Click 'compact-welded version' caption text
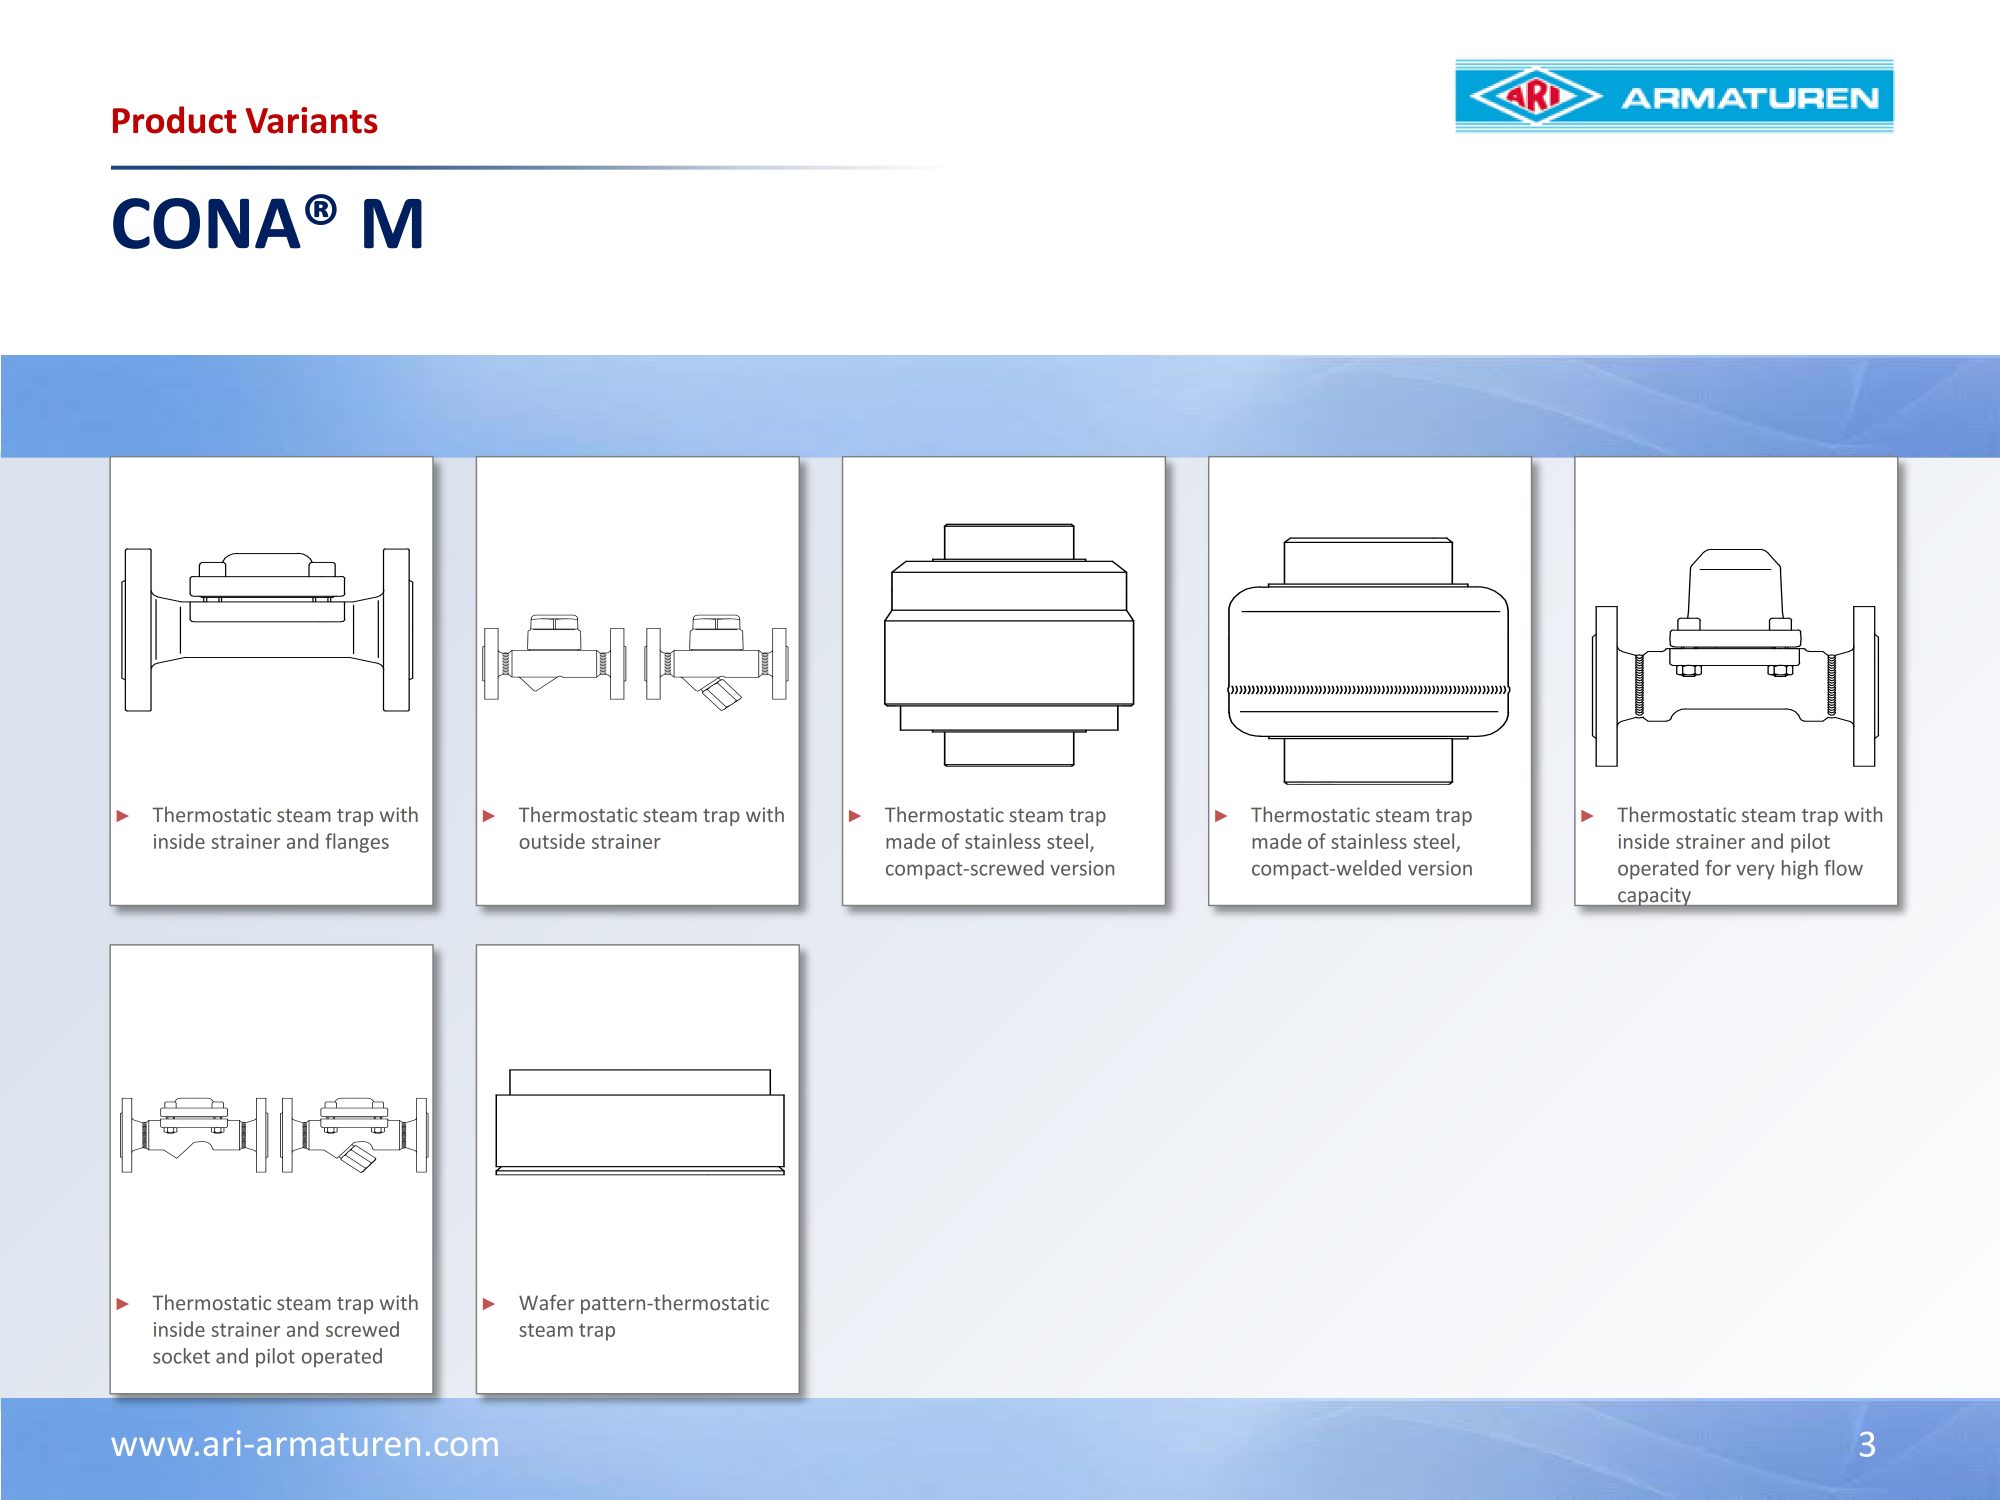Viewport: 2000px width, 1500px height. (1362, 869)
